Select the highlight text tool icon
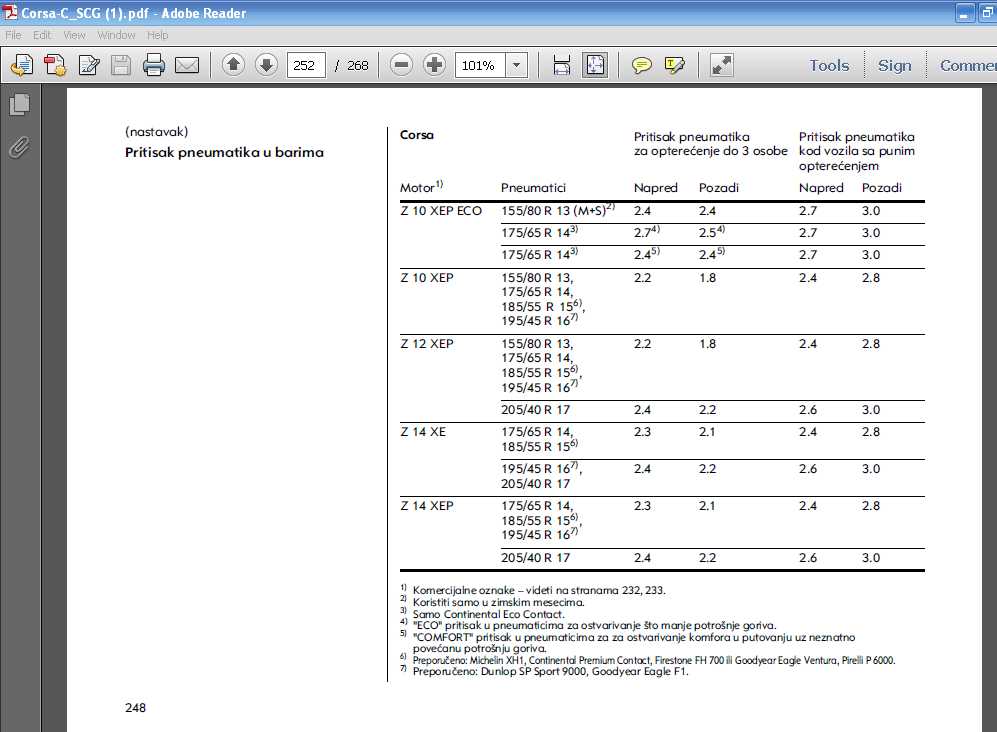This screenshot has height=732, width=997. pyautogui.click(x=675, y=65)
